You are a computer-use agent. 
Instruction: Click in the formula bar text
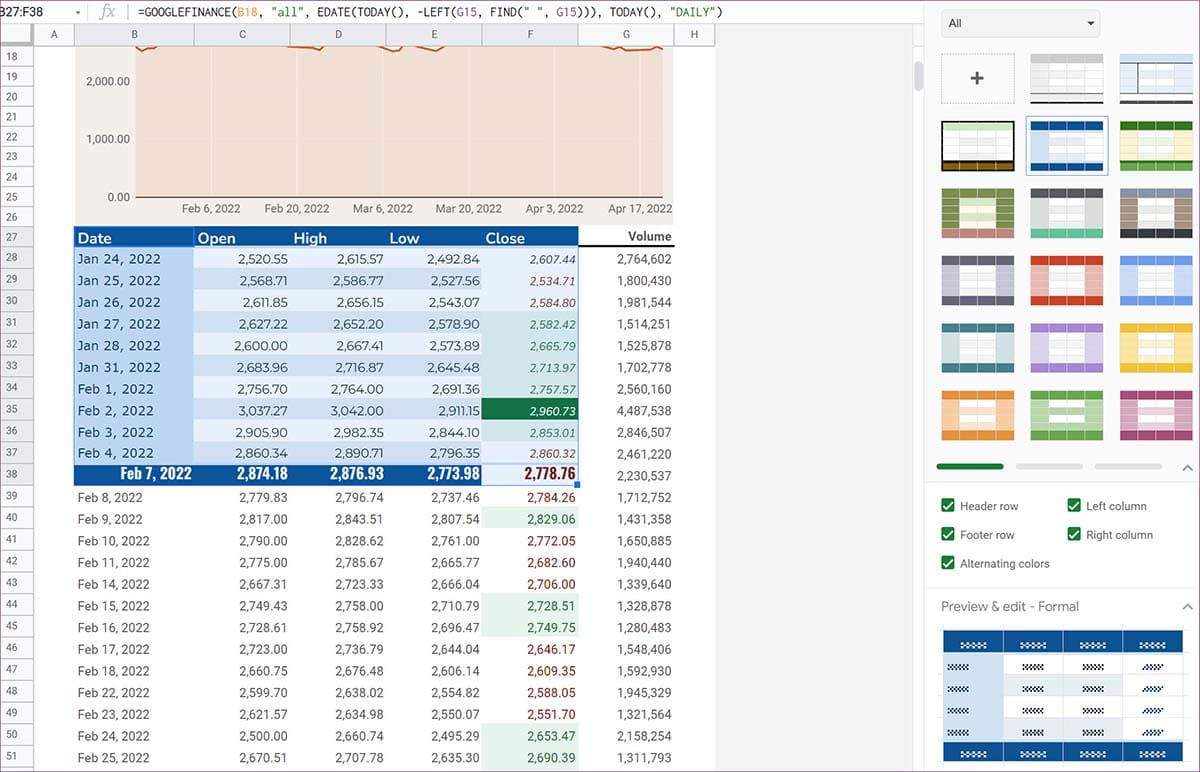point(430,12)
